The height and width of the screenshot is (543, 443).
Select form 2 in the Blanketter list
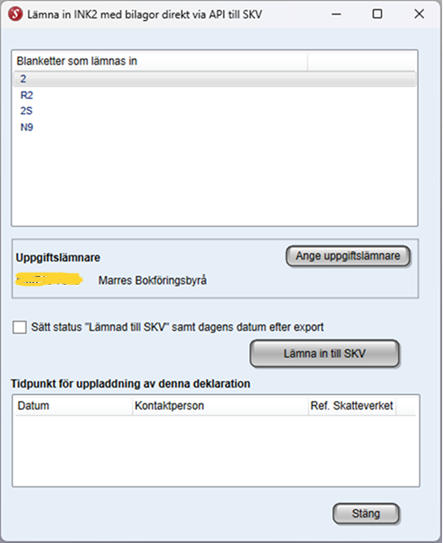tap(214, 79)
